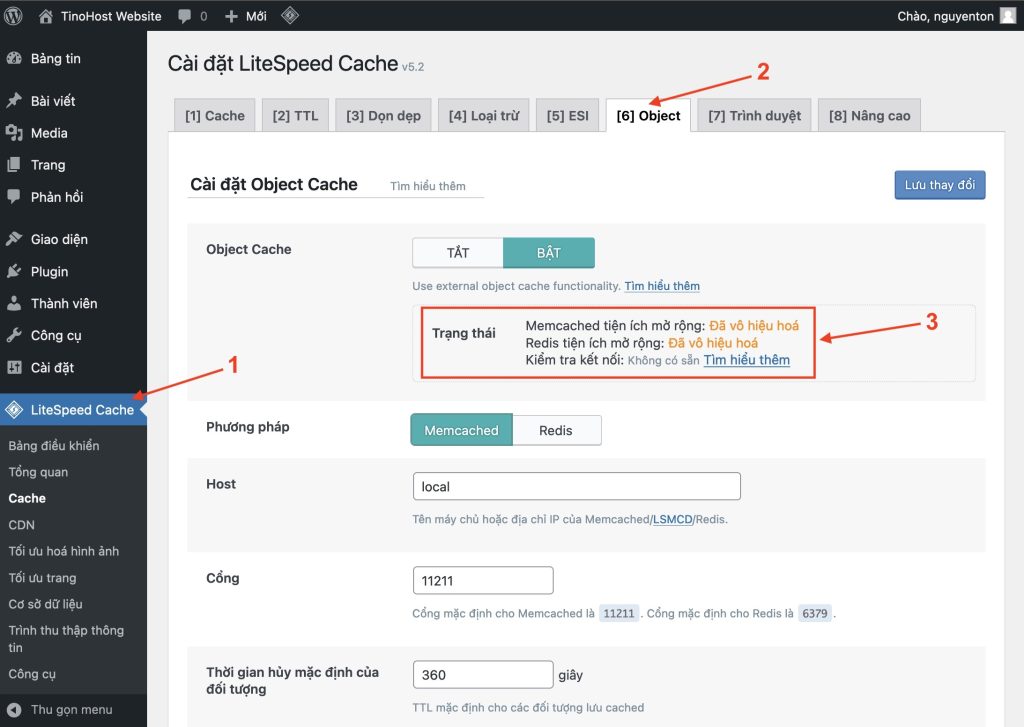The width and height of the screenshot is (1024, 727).
Task: Open Công cụ under LiteSpeed Cache submenu
Action: coord(32,674)
